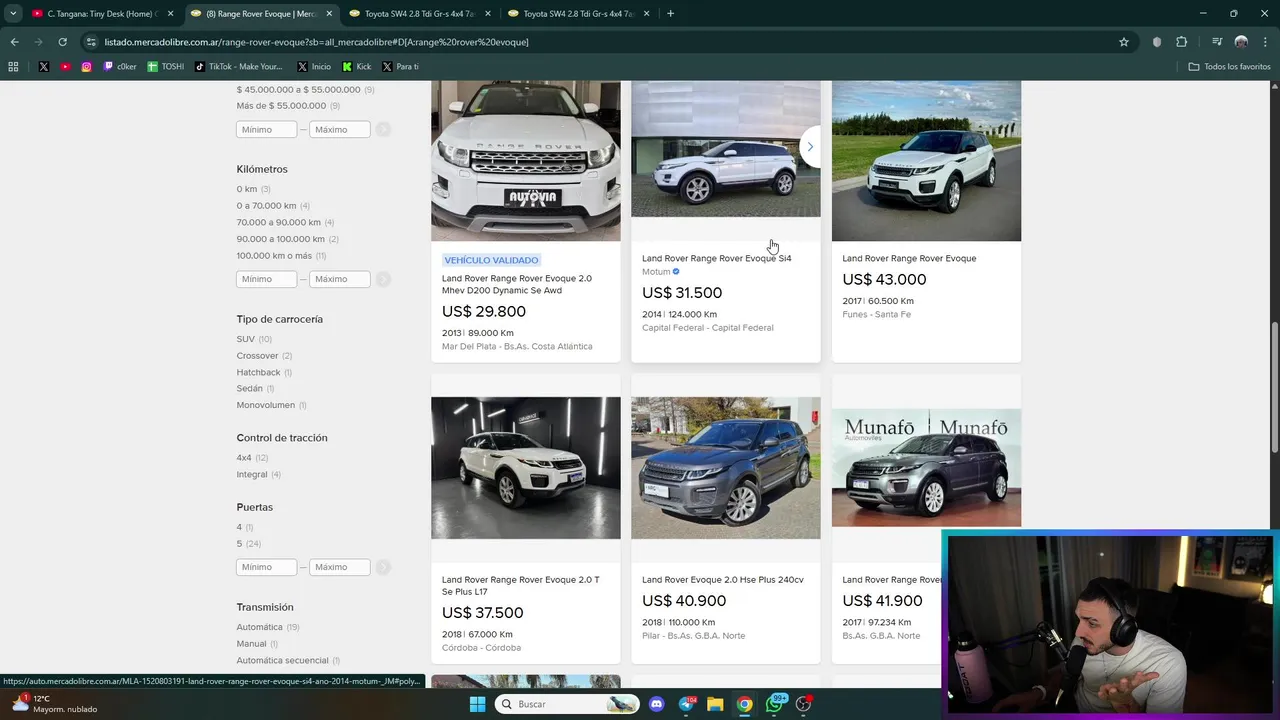Open the Chrome profile avatar

click(x=1241, y=42)
